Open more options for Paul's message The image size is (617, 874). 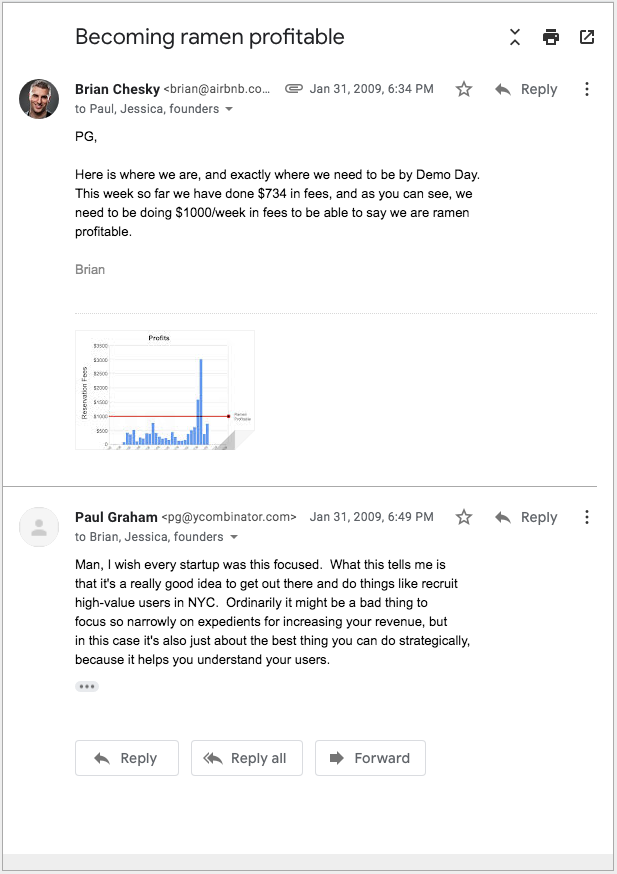click(x=587, y=517)
